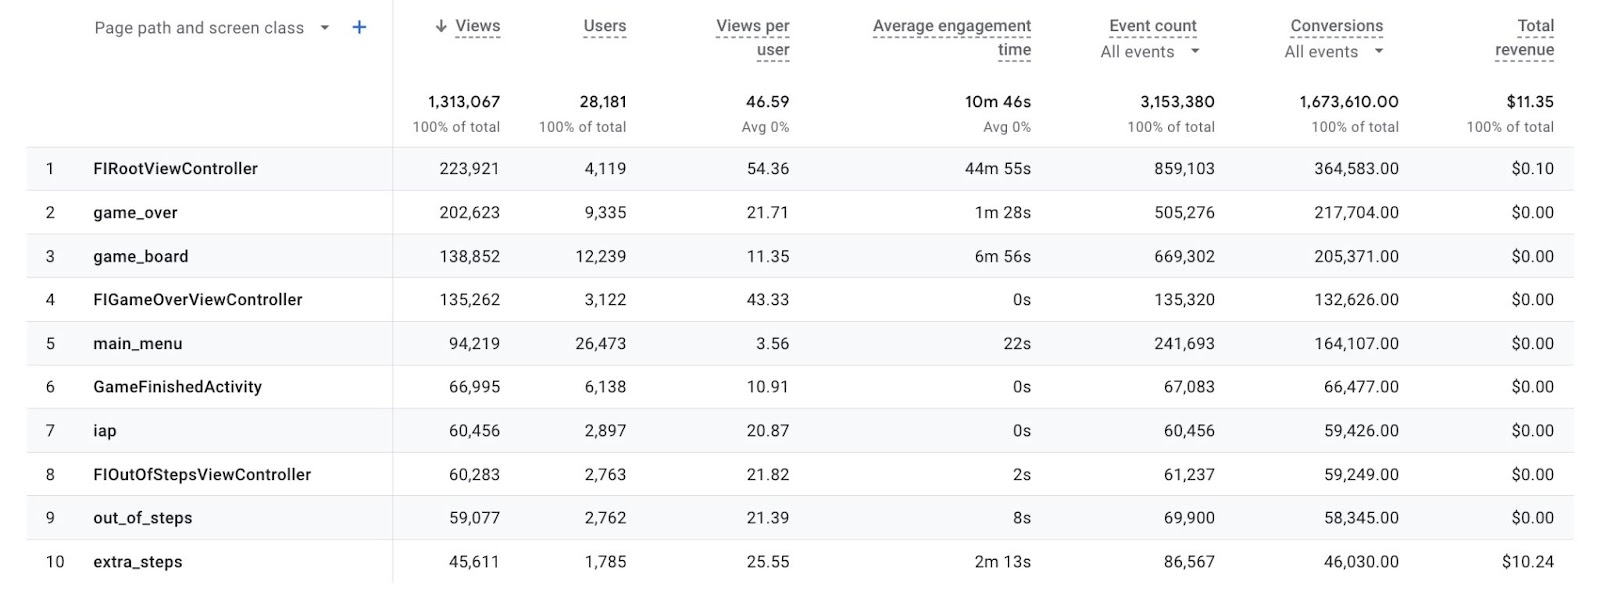
Task: Select the GameFinishedActivity screen entry
Action: pos(179,387)
